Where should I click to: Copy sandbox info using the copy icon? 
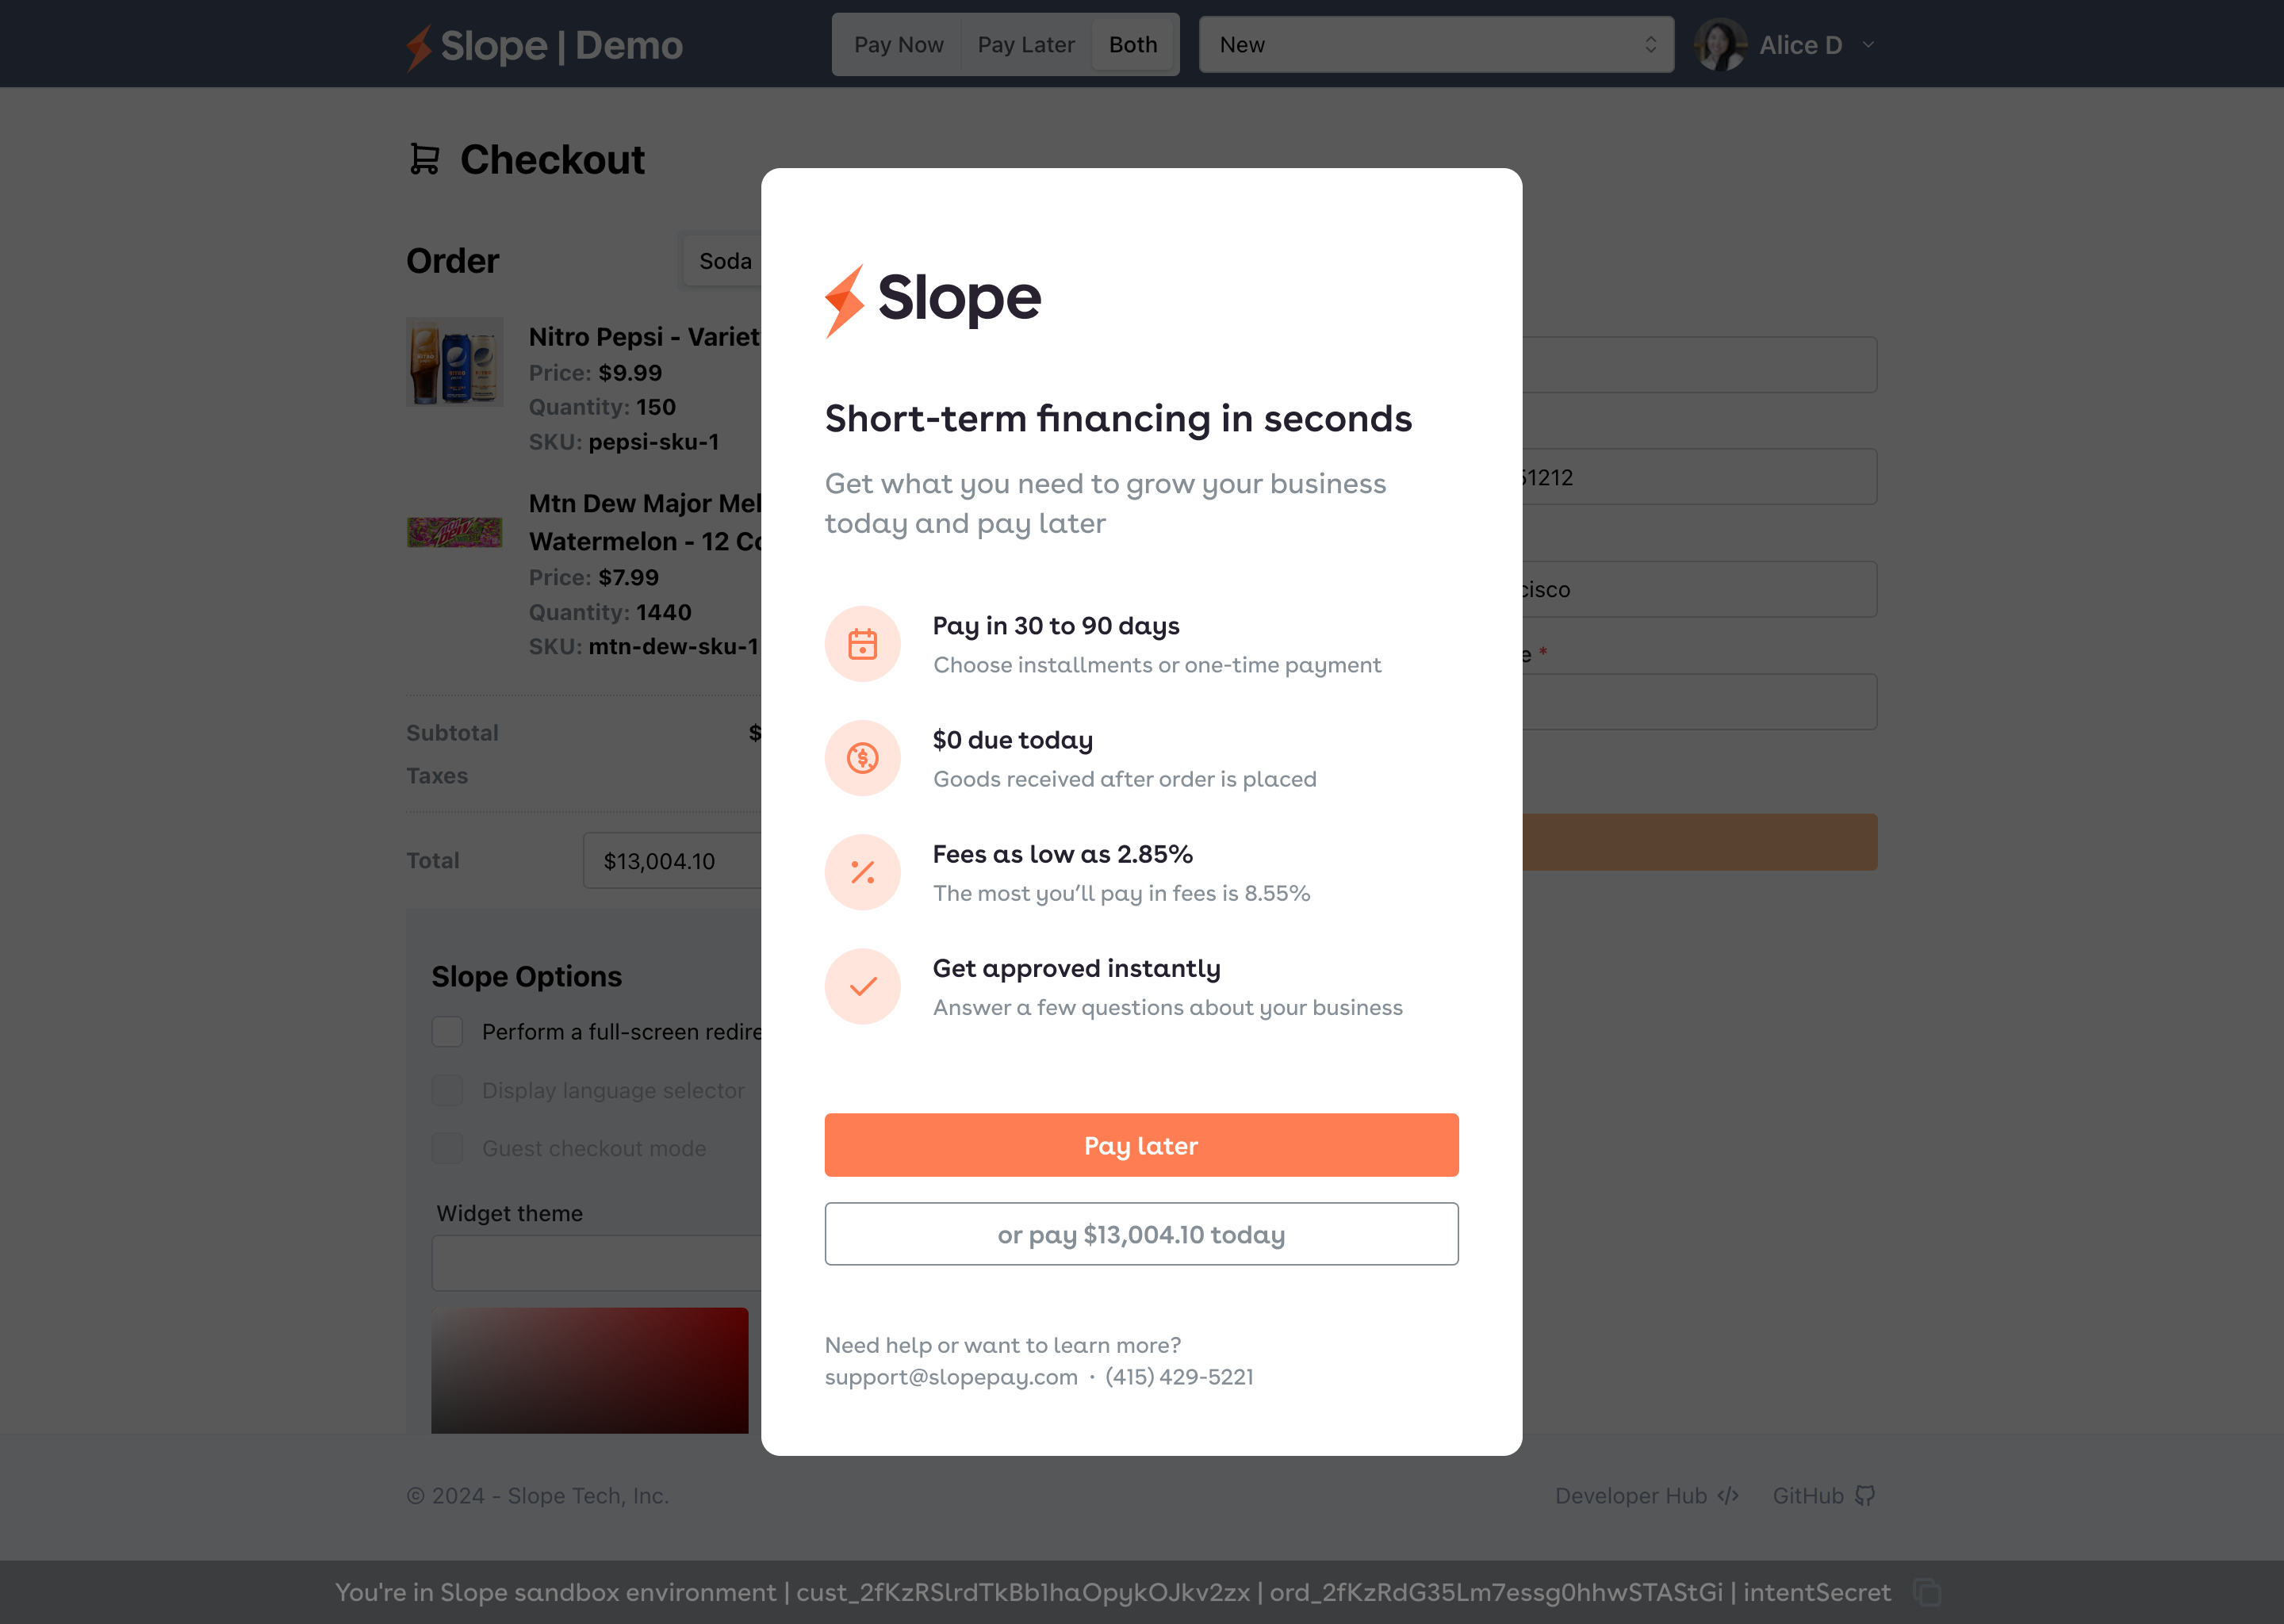pyautogui.click(x=1926, y=1591)
